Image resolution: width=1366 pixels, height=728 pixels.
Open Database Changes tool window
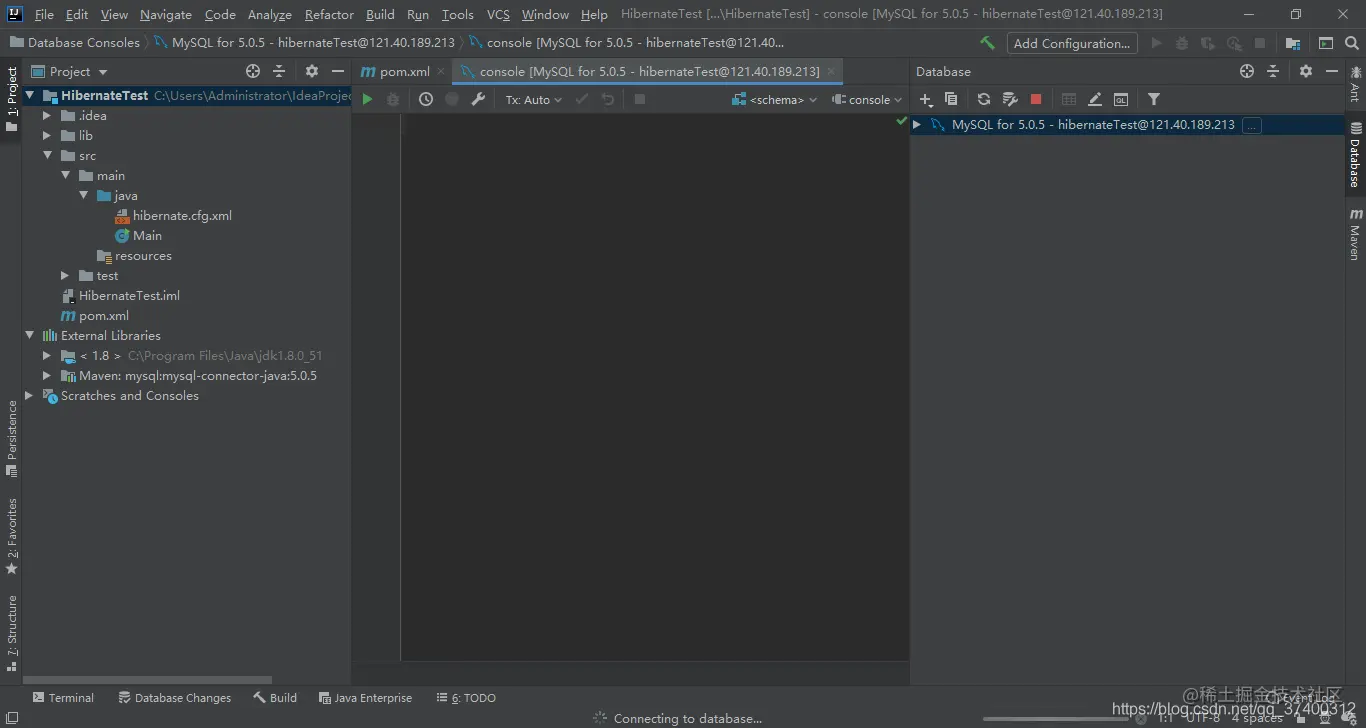[x=174, y=698]
